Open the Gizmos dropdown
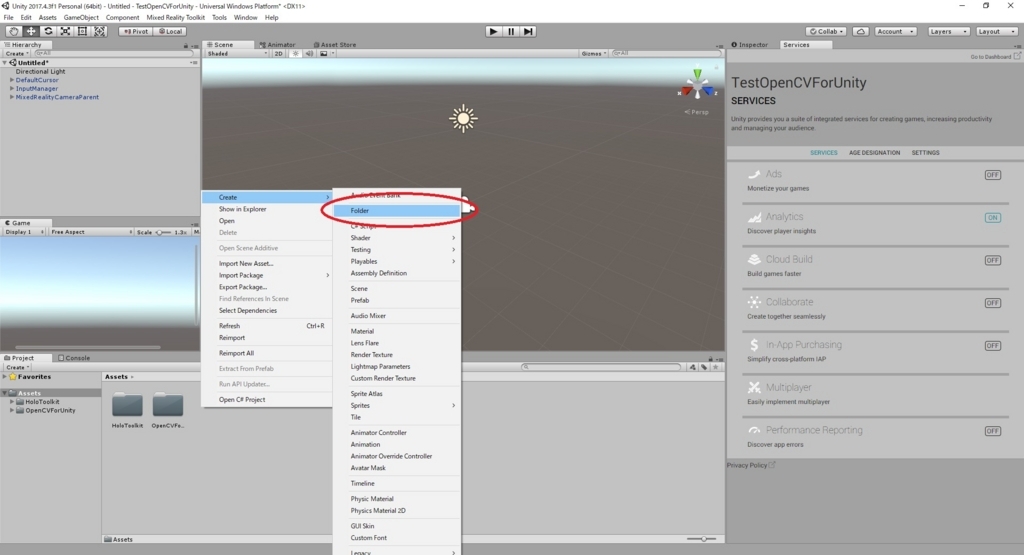The height and width of the screenshot is (555, 1024). [594, 54]
